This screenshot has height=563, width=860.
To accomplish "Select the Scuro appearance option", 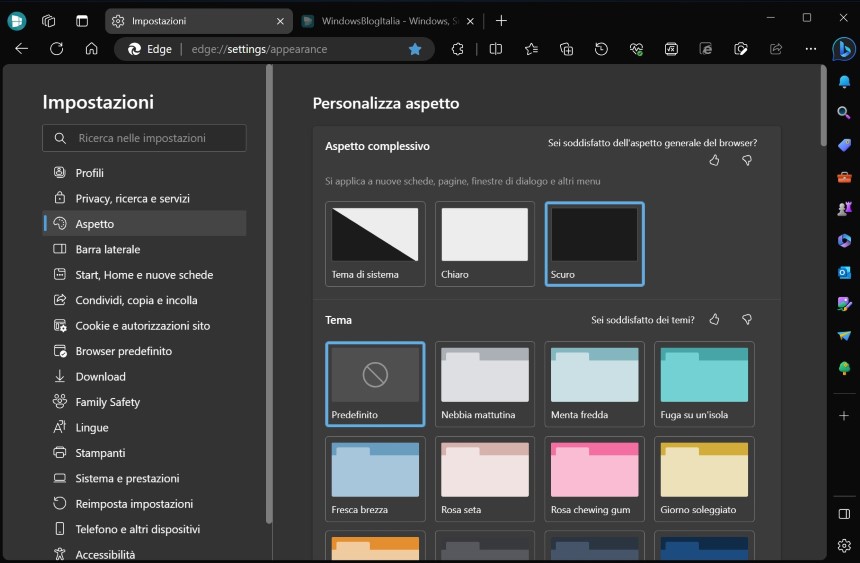I will 595,244.
